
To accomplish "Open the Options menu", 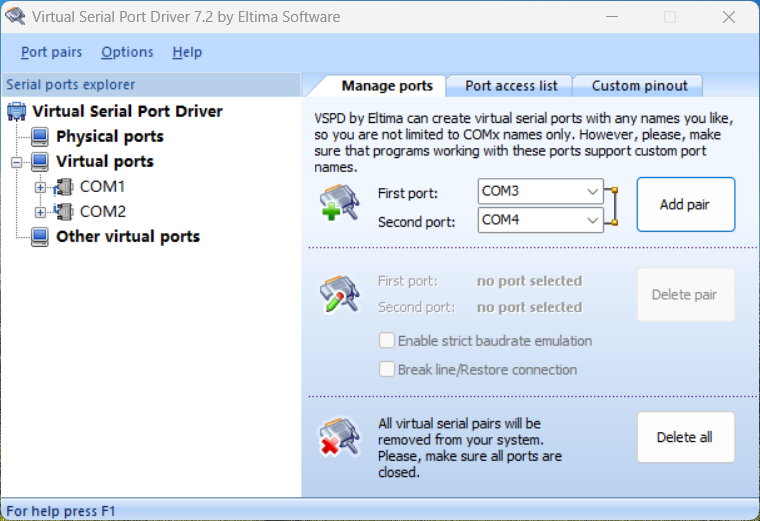I will click(127, 52).
